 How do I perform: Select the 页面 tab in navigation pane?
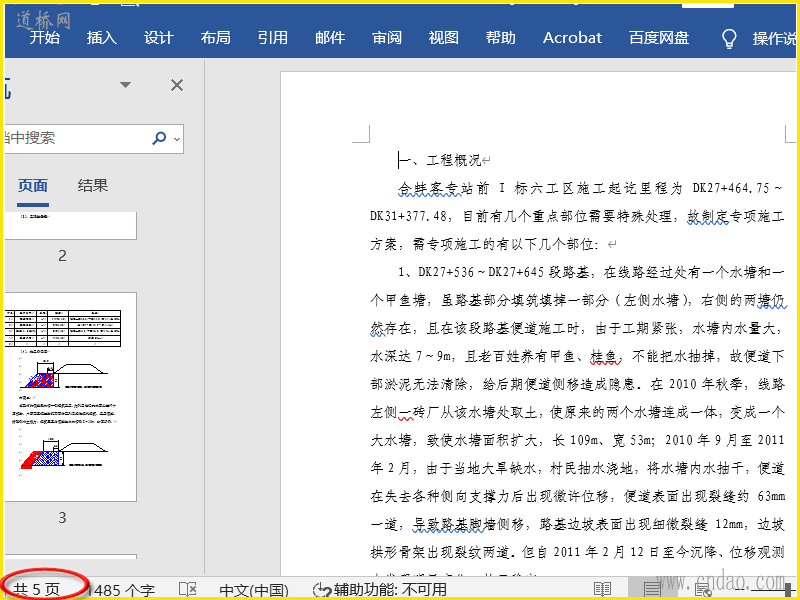coord(32,185)
